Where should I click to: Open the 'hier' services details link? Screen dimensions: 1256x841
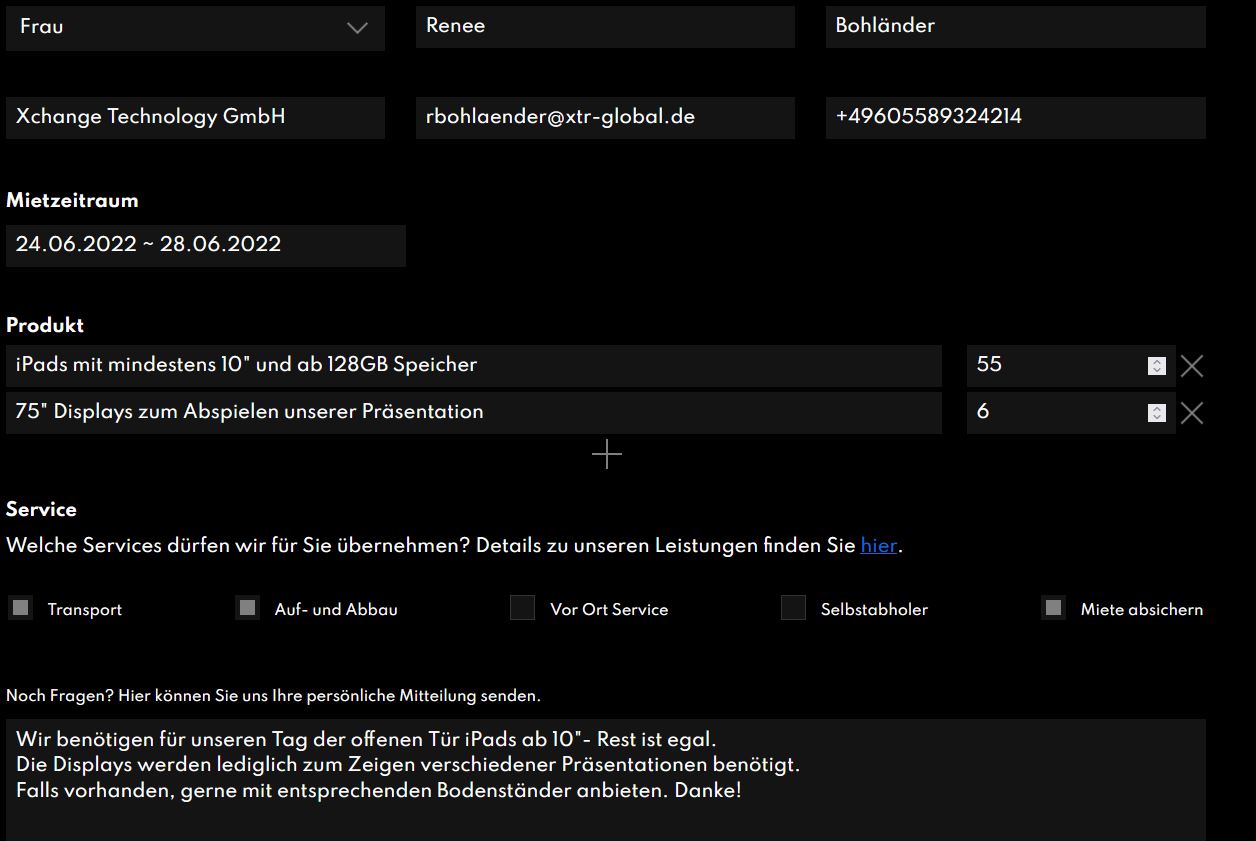[x=878, y=546]
